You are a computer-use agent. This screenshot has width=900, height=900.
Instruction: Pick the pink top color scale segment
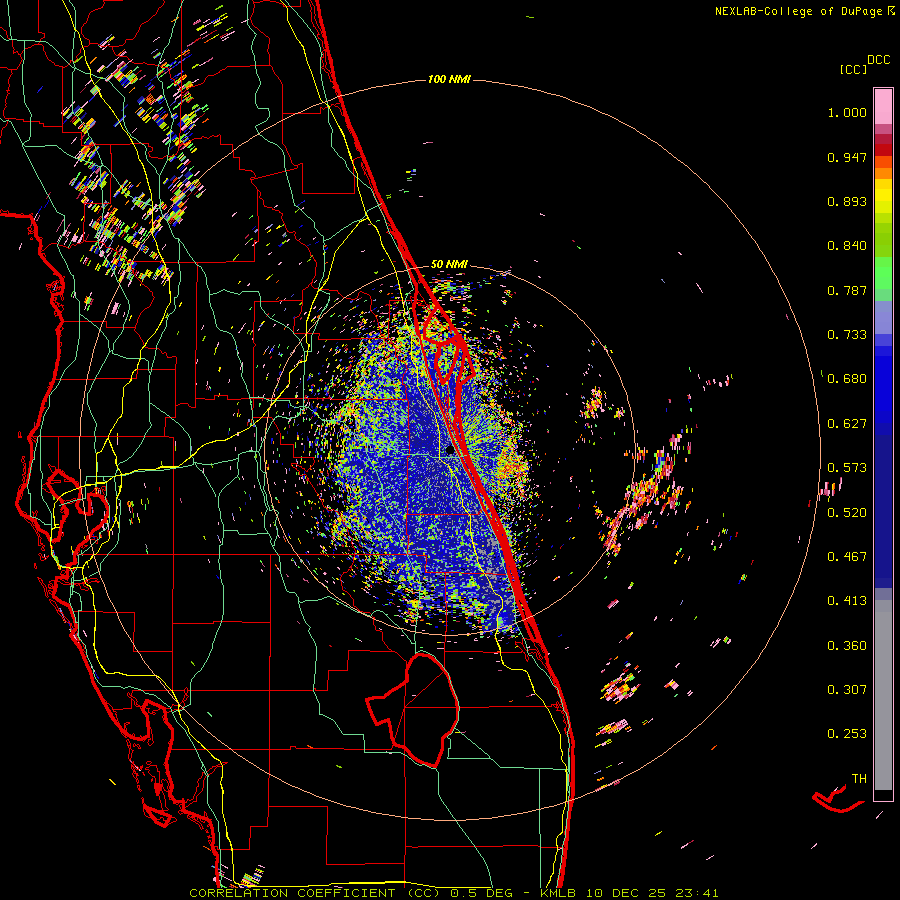pyautogui.click(x=883, y=106)
